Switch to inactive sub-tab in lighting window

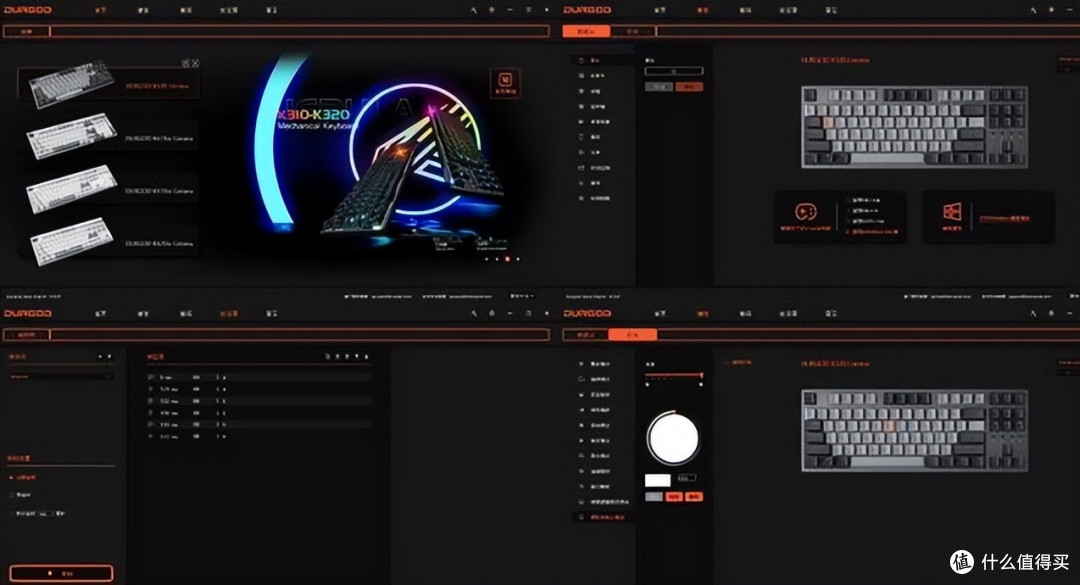pyautogui.click(x=586, y=334)
